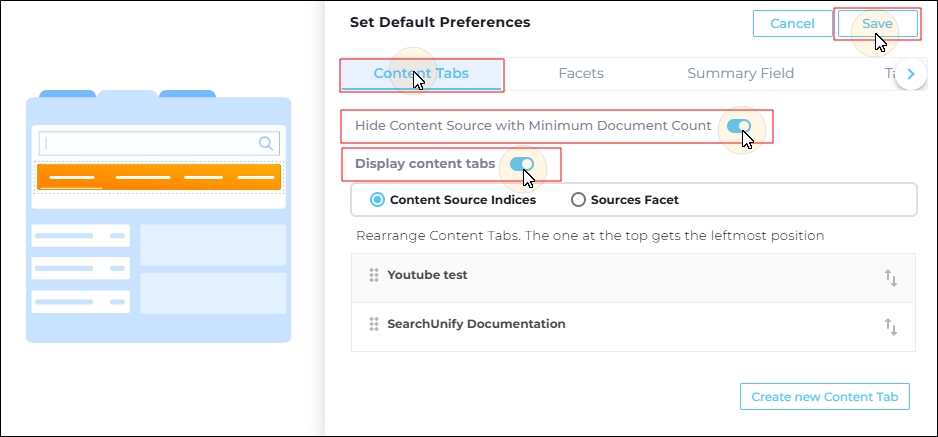
Task: Click Create new Content Tab button
Action: point(825,397)
